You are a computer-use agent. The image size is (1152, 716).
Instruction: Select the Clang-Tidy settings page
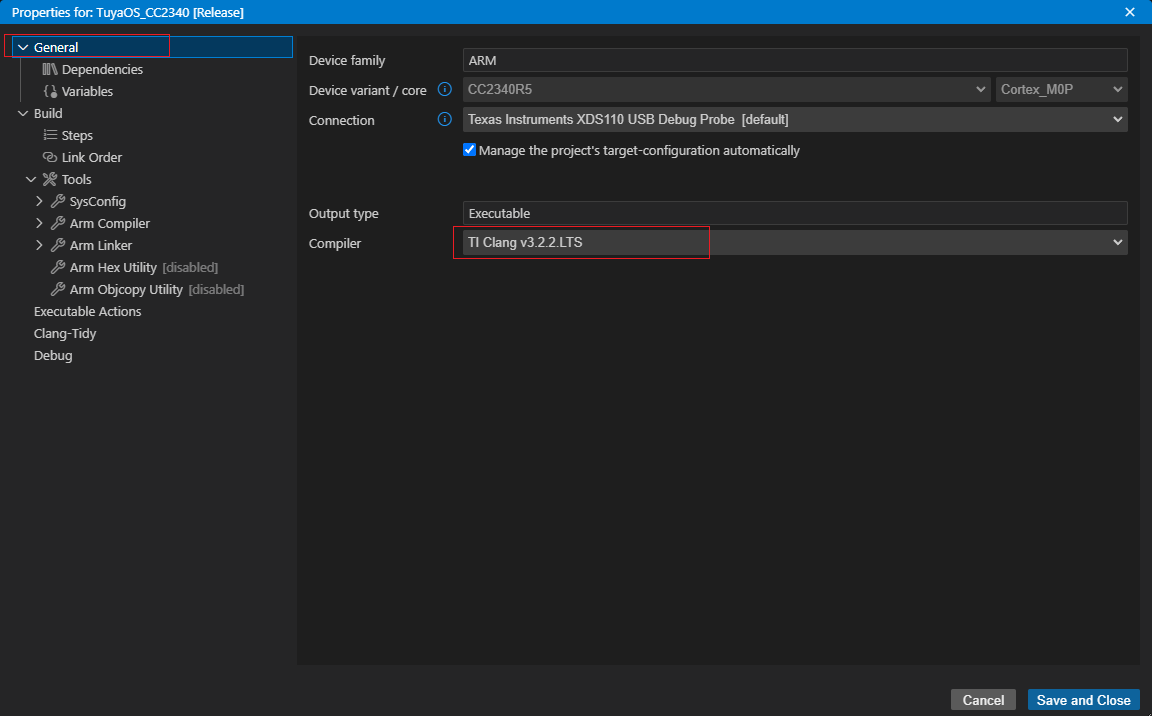pyautogui.click(x=65, y=333)
